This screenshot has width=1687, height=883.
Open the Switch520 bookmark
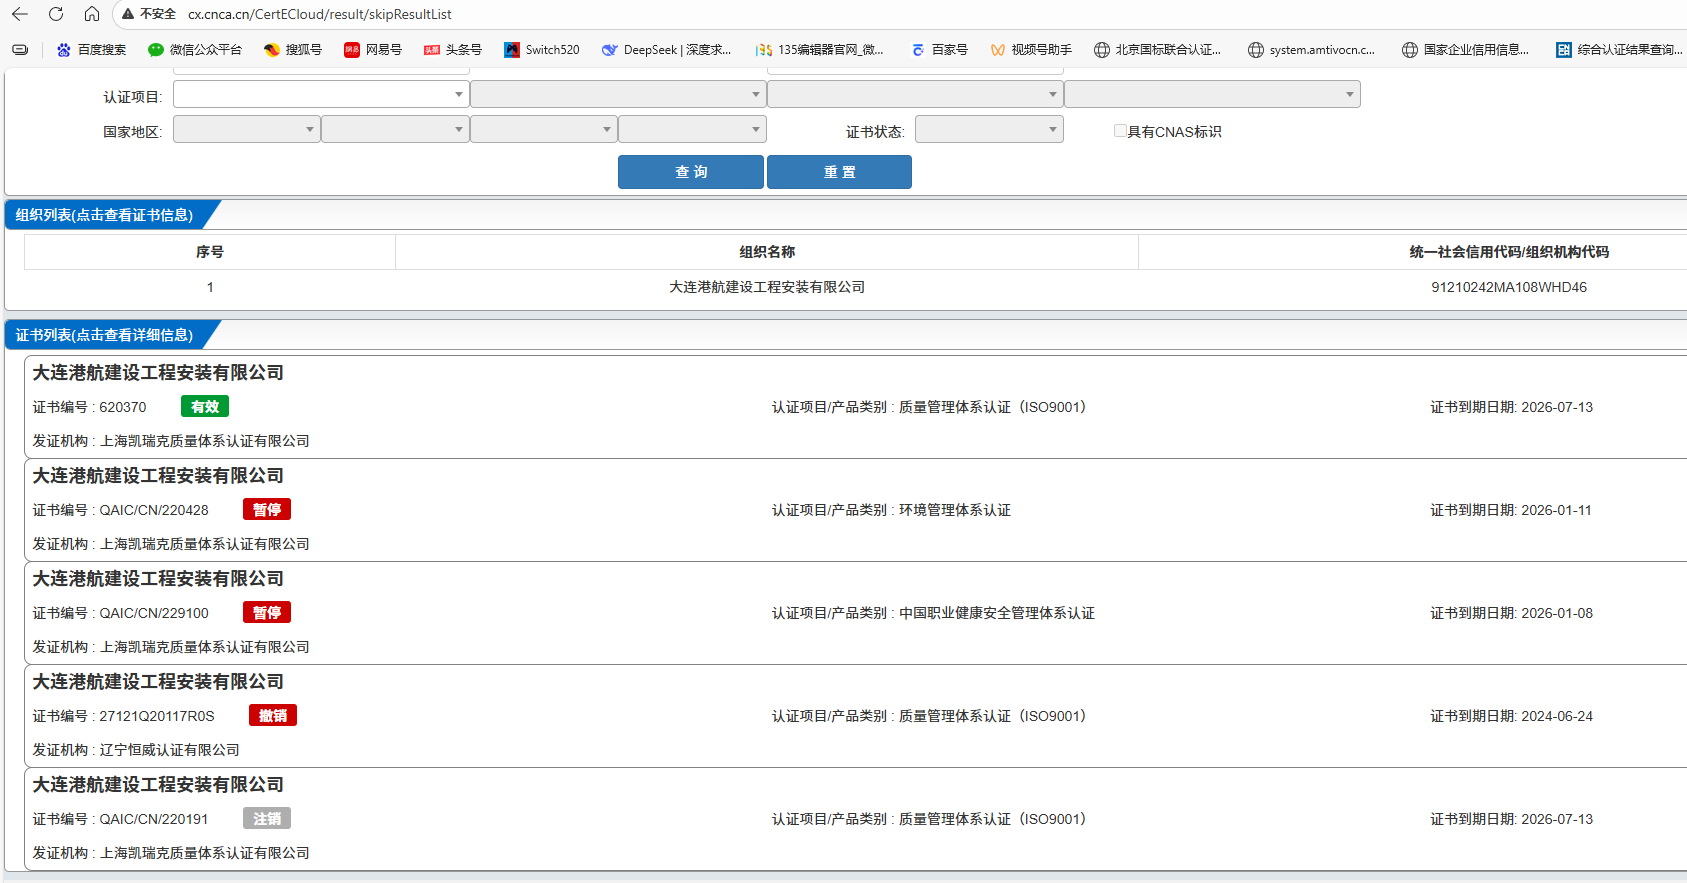click(x=541, y=50)
